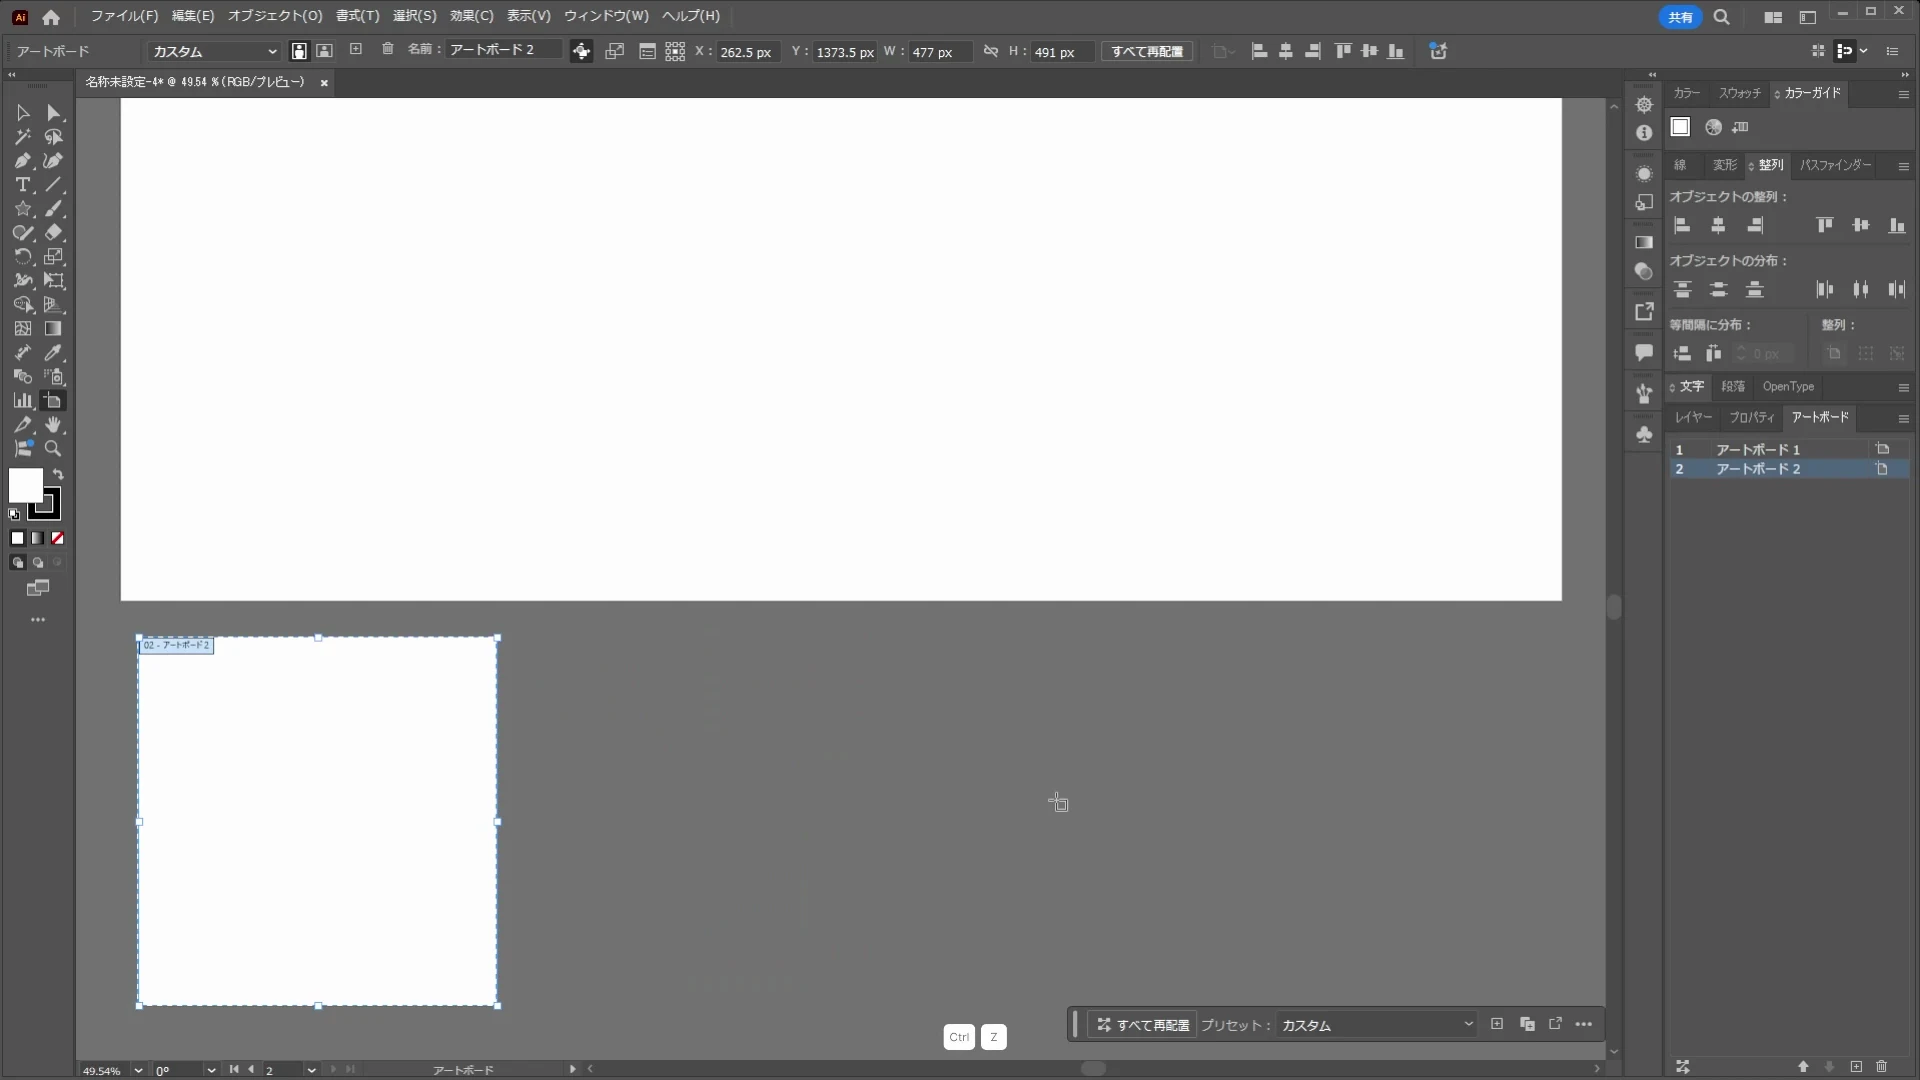Select the Selection tool arrow

[23, 113]
